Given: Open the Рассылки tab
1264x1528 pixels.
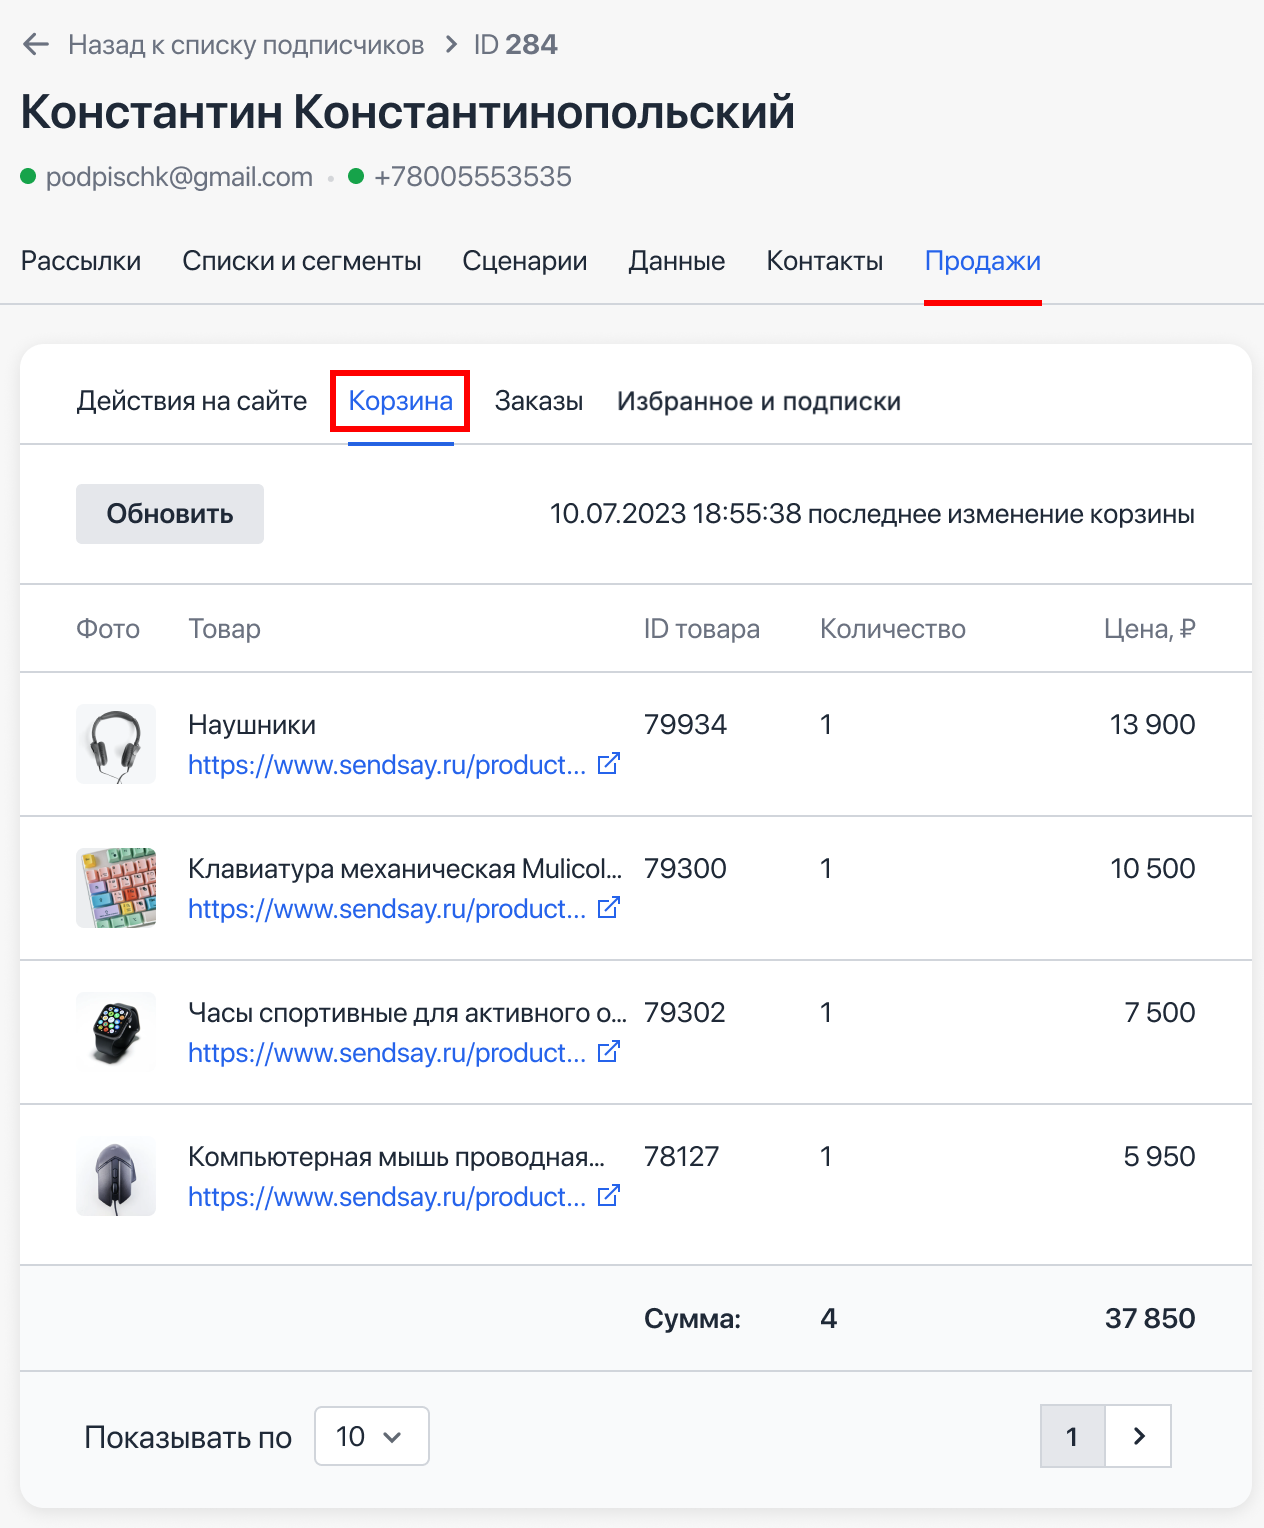Looking at the screenshot, I should [x=81, y=261].
